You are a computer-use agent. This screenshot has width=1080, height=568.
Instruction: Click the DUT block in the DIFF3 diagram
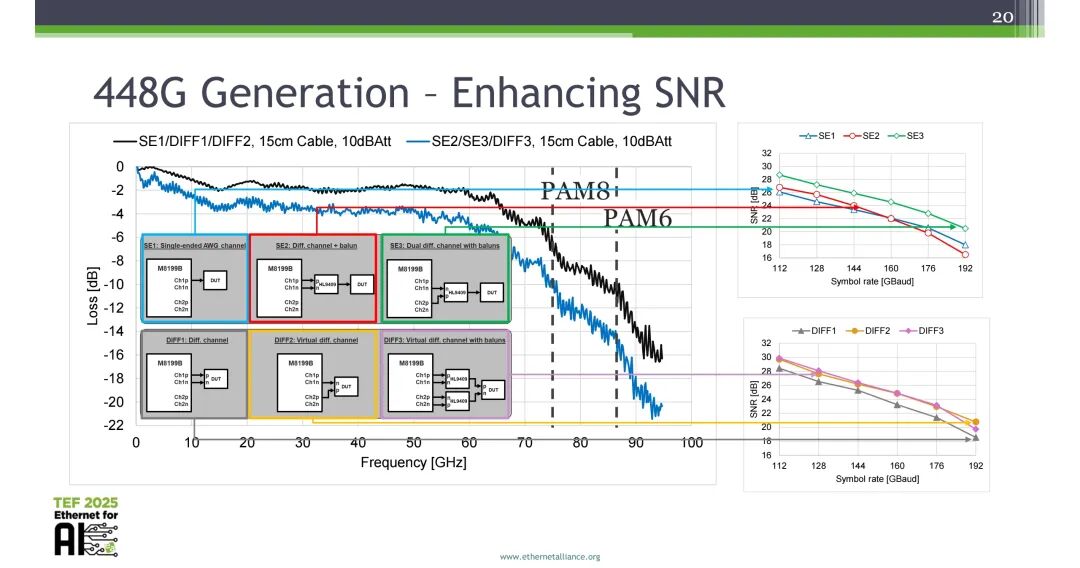[493, 390]
